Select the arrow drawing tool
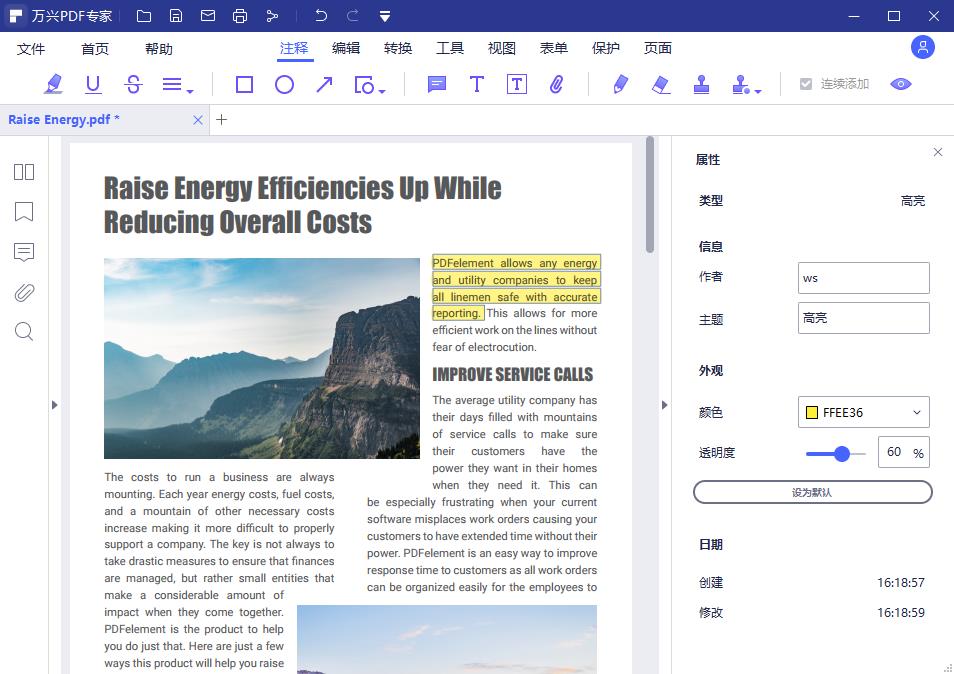 coord(324,85)
